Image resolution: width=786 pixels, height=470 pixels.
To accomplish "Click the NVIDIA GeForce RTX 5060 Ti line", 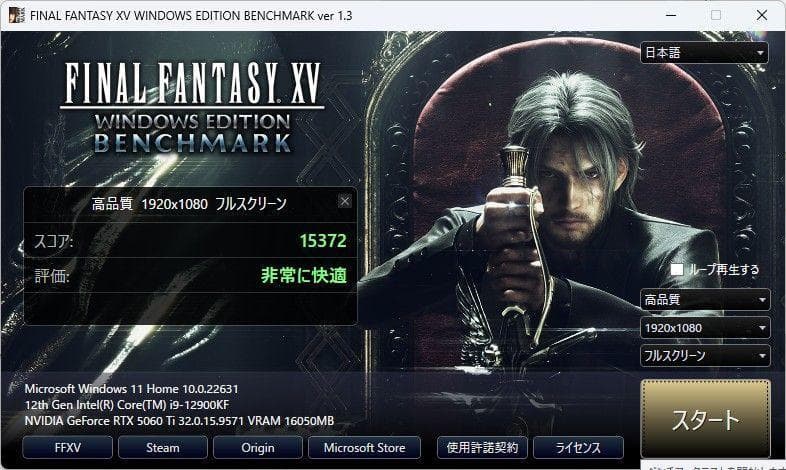I will tap(179, 421).
